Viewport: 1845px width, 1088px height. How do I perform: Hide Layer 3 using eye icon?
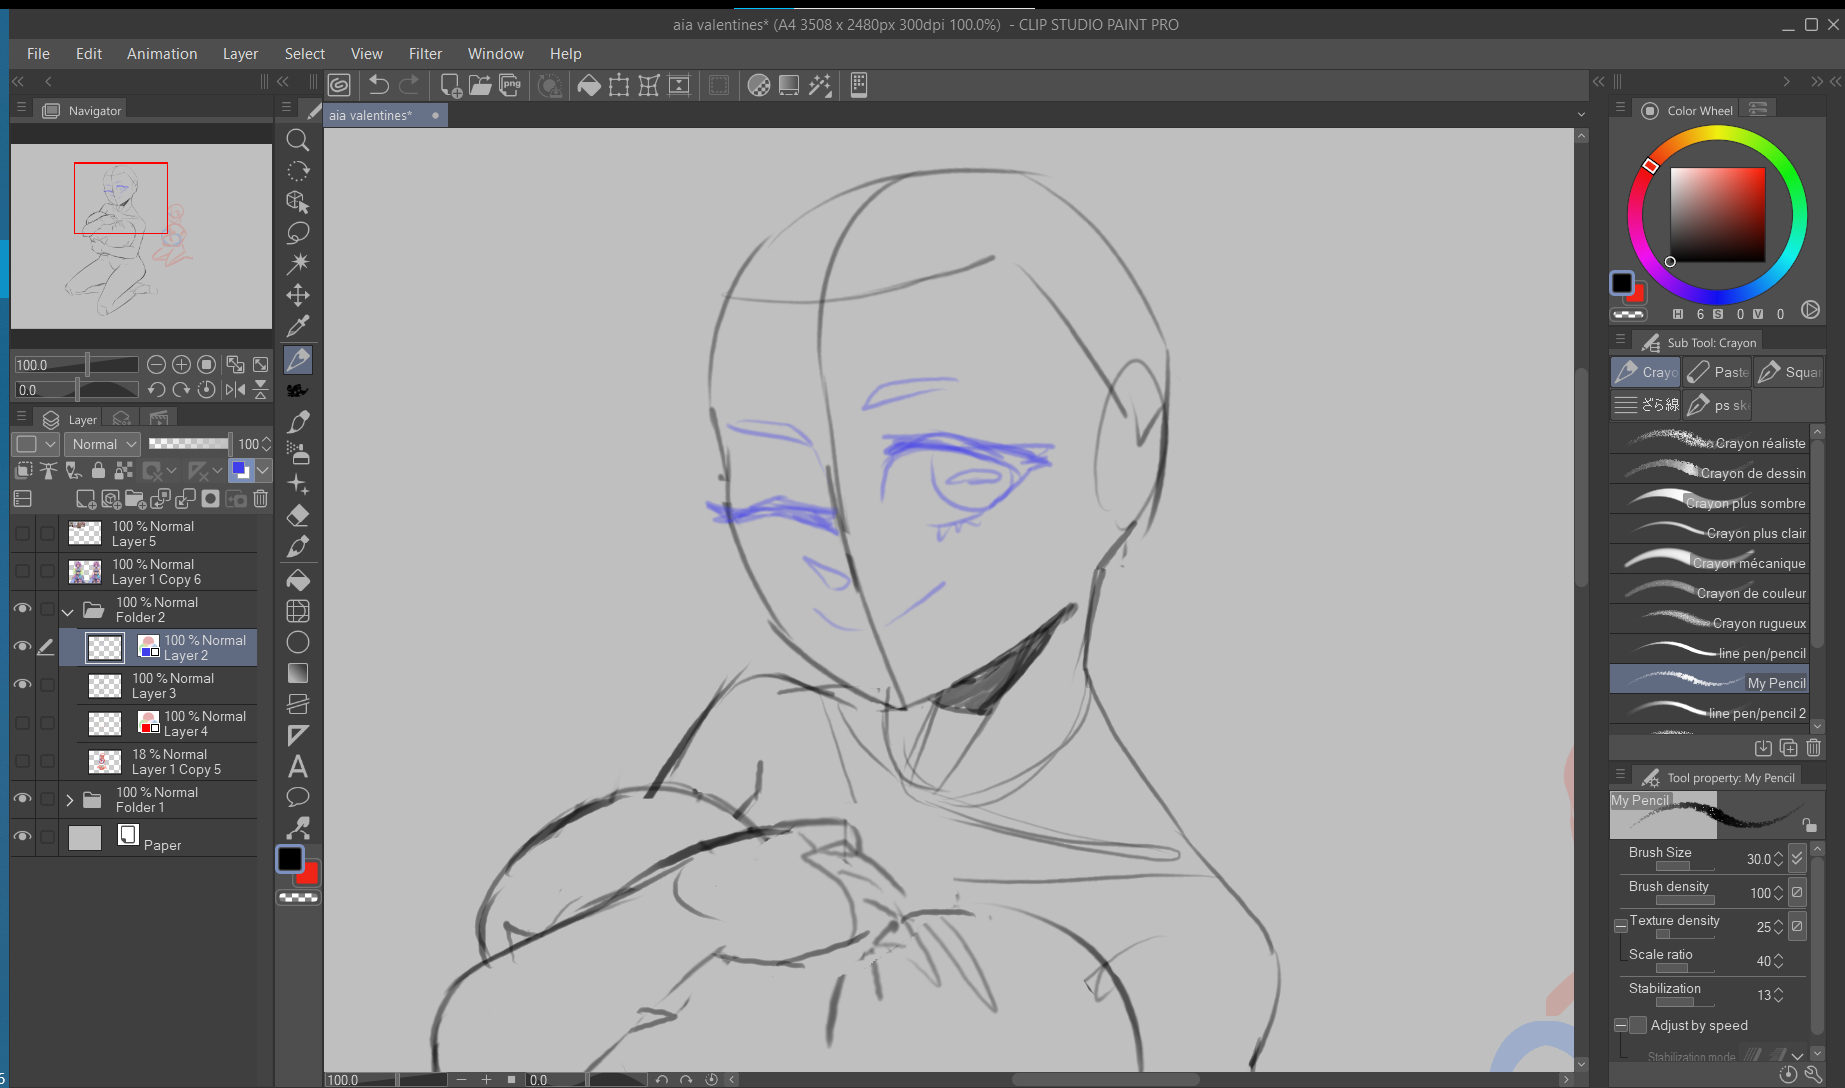point(22,685)
